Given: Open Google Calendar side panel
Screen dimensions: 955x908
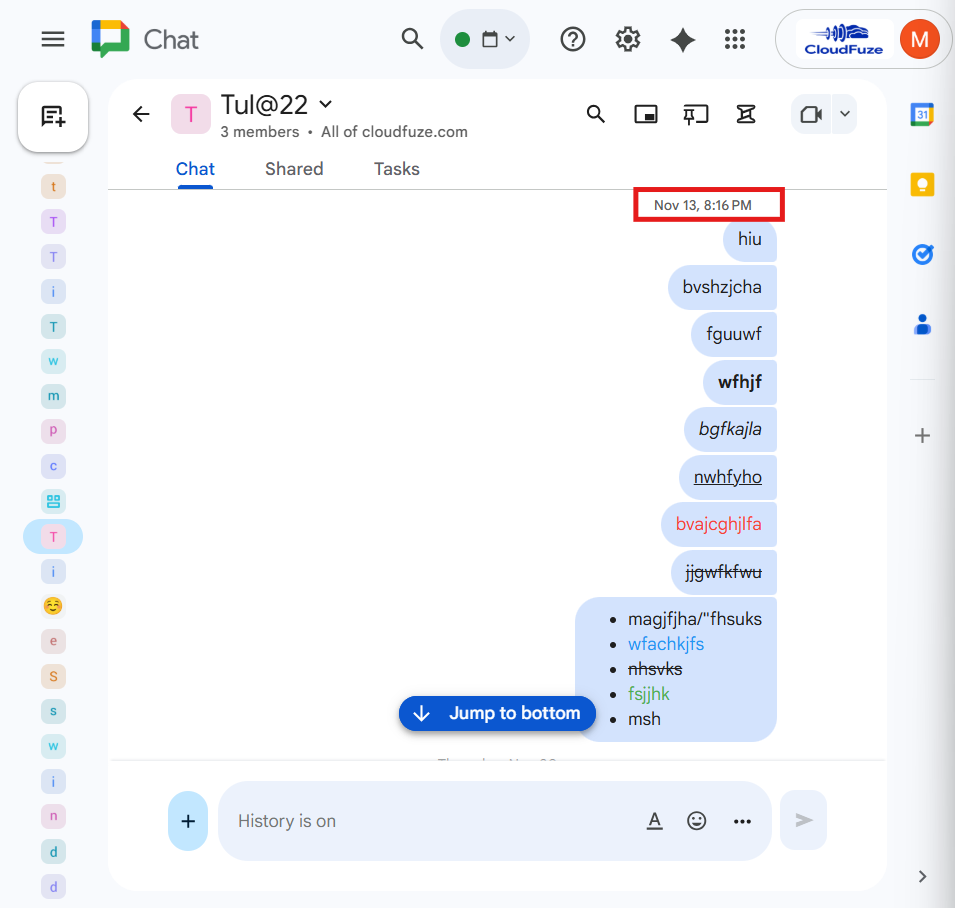Looking at the screenshot, I should click(922, 114).
